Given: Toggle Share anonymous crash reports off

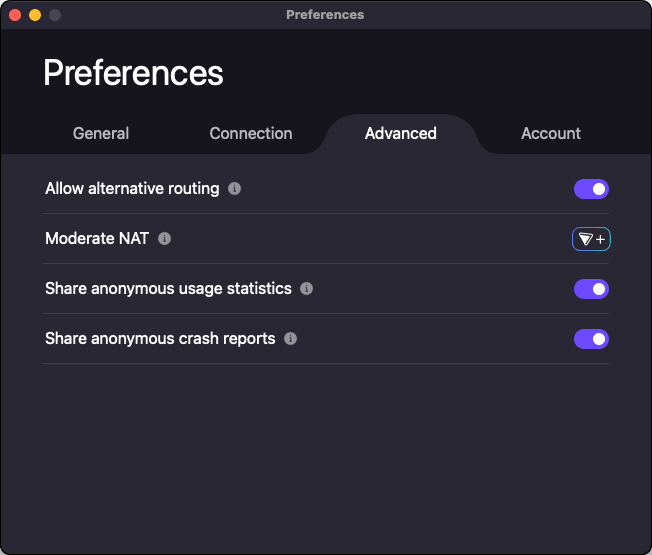Looking at the screenshot, I should pyautogui.click(x=591, y=339).
